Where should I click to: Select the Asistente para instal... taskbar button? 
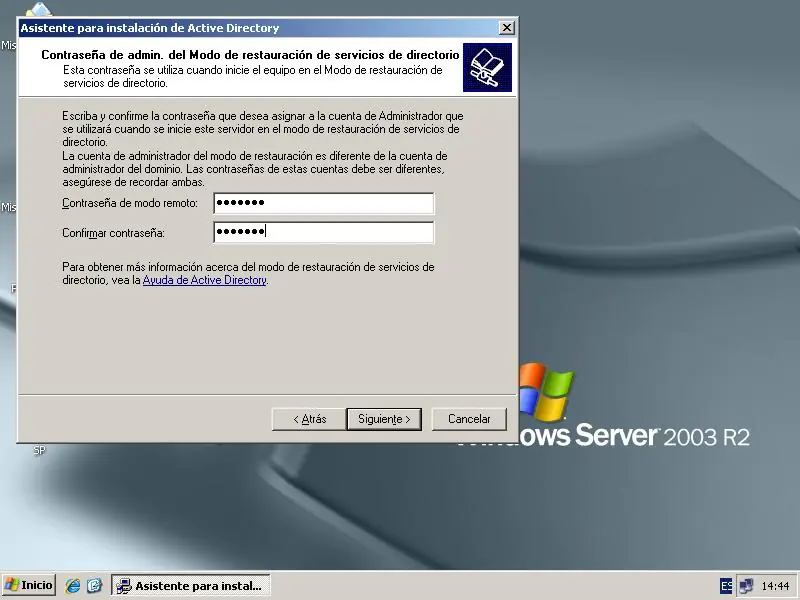point(191,585)
